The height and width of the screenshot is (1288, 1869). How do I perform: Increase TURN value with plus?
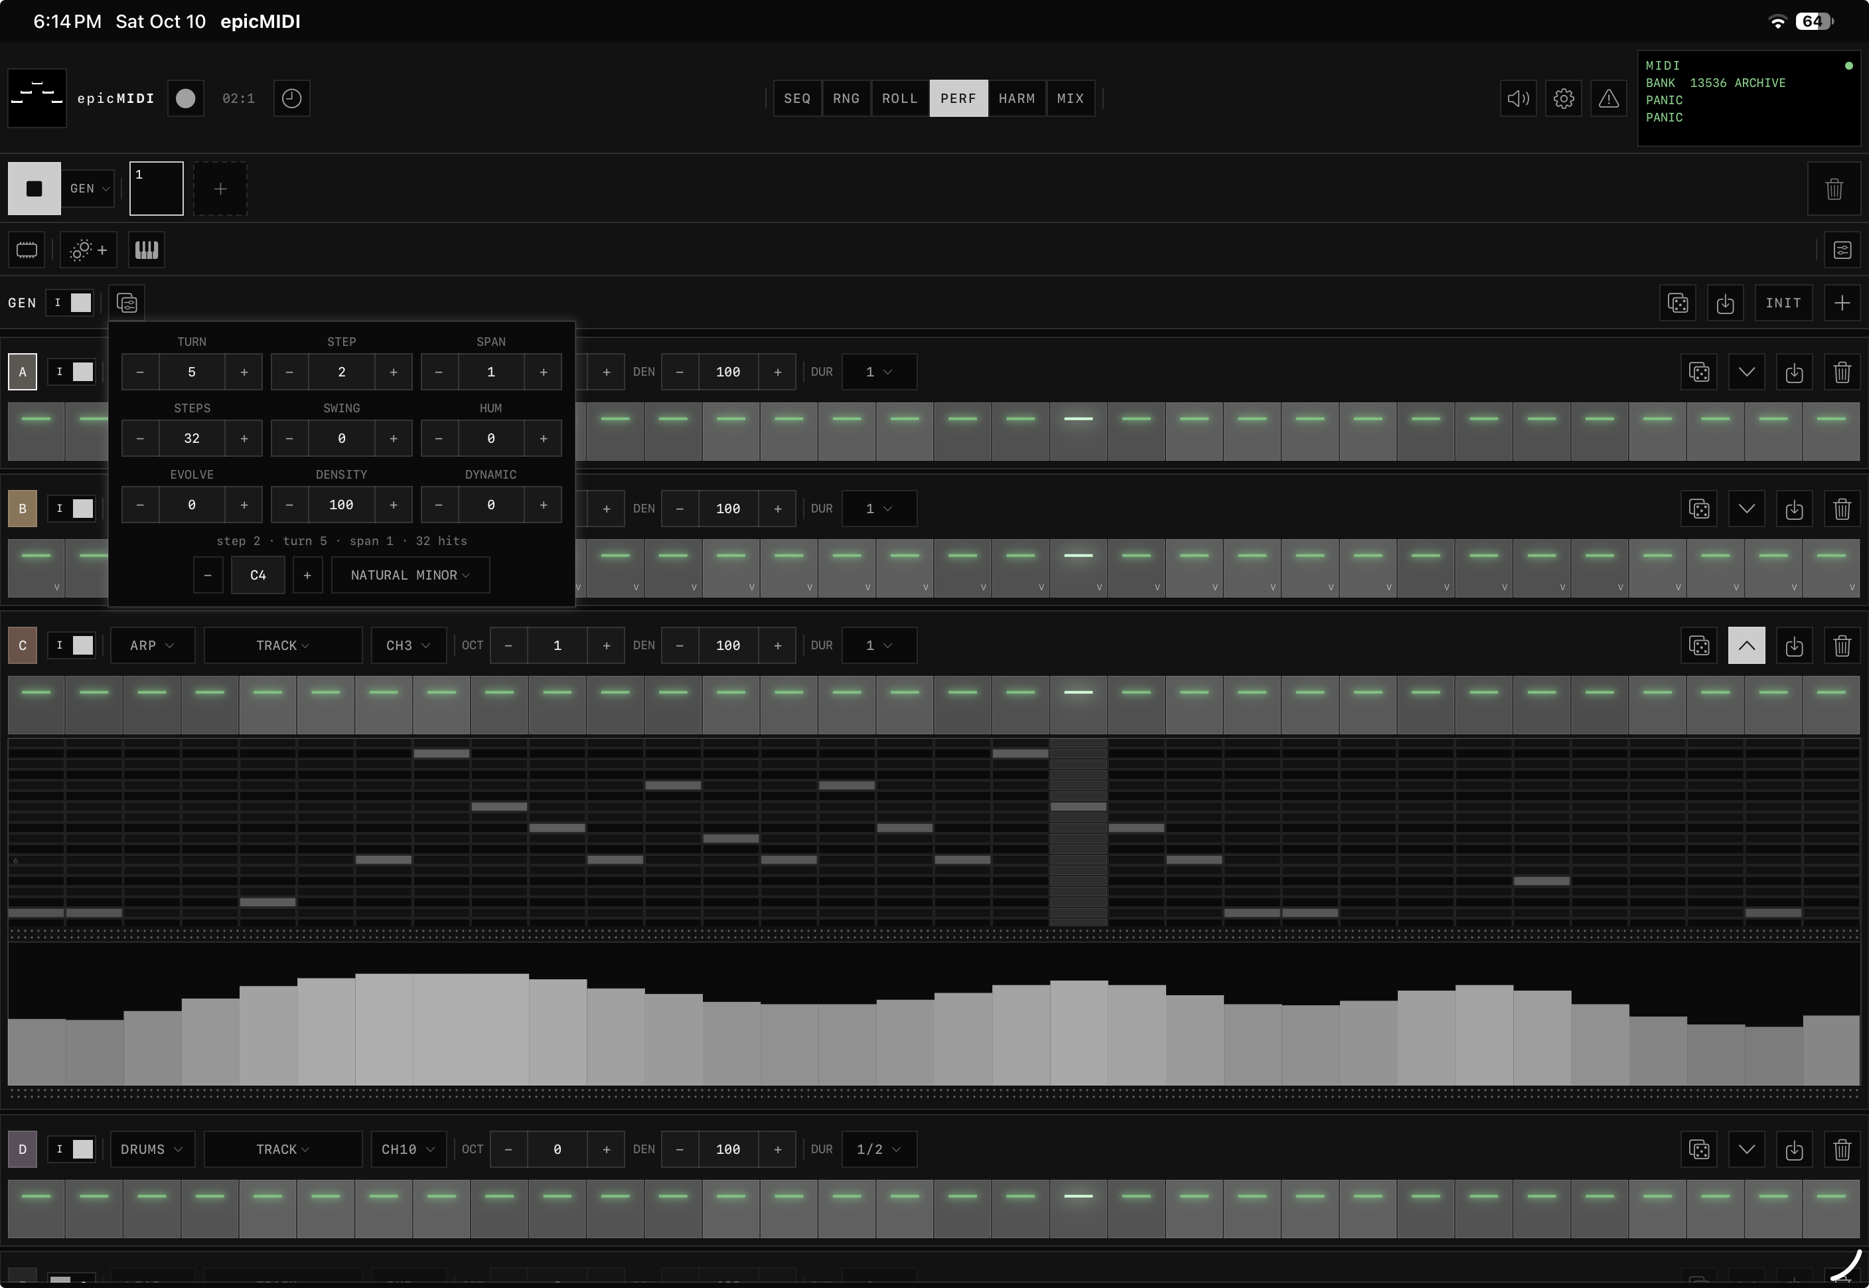pyautogui.click(x=244, y=372)
